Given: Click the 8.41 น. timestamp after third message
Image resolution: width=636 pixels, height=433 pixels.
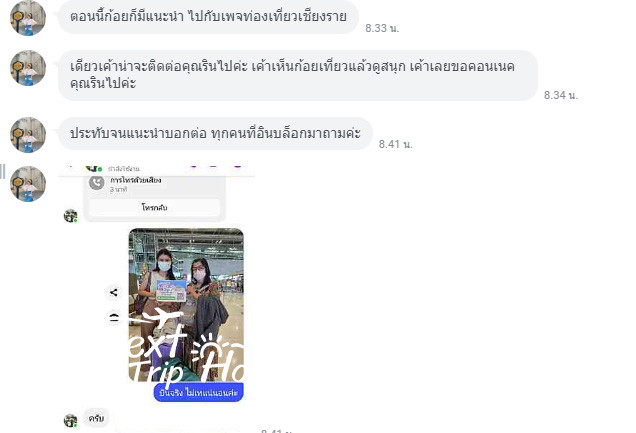Looking at the screenshot, I should point(395,144).
